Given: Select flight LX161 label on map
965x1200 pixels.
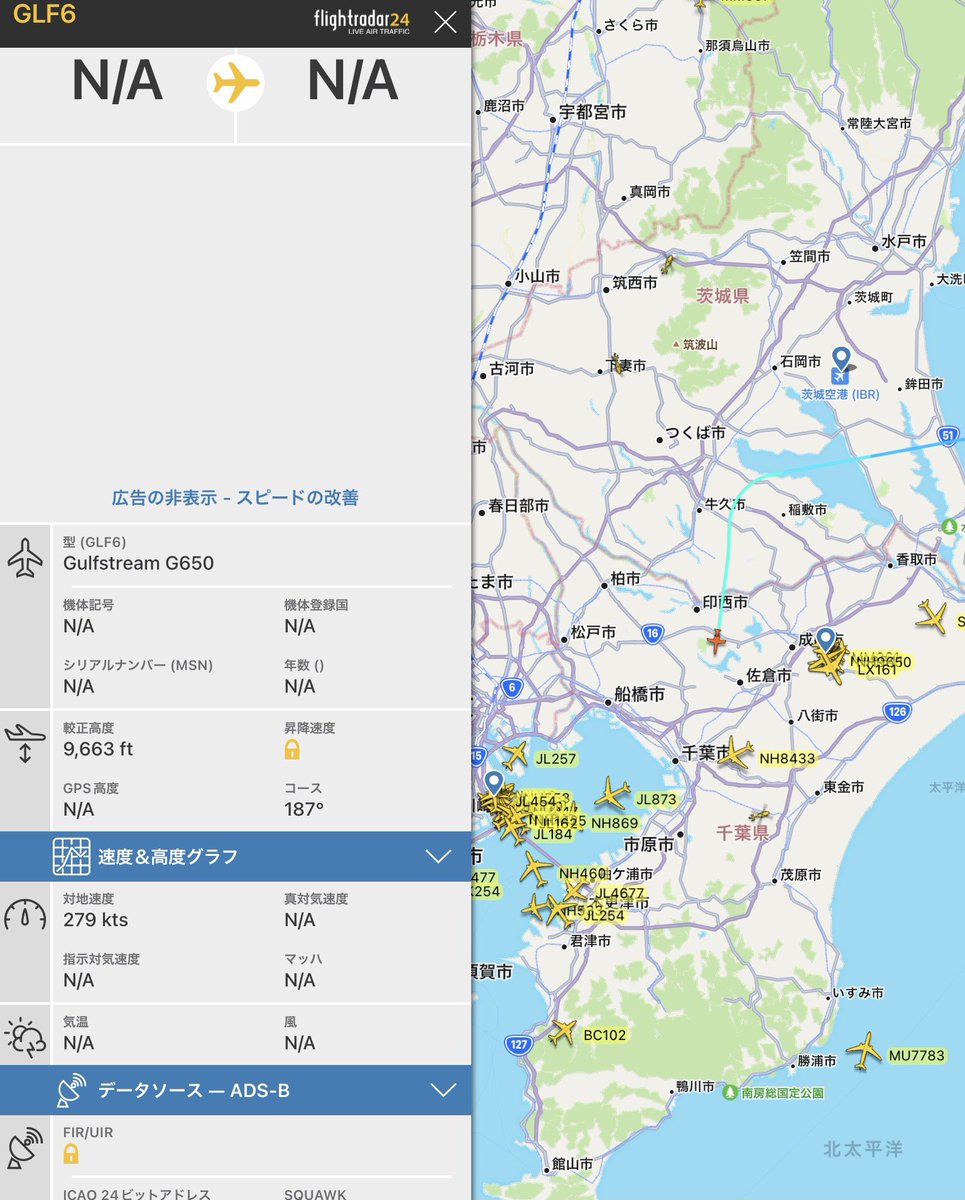Looking at the screenshot, I should click(x=877, y=669).
